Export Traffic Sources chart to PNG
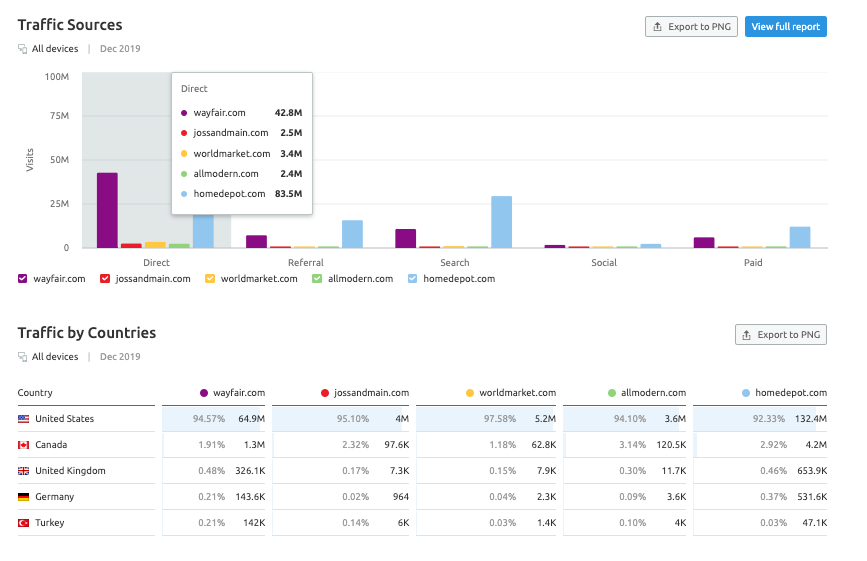Viewport: 867px width, 561px height. (691, 27)
